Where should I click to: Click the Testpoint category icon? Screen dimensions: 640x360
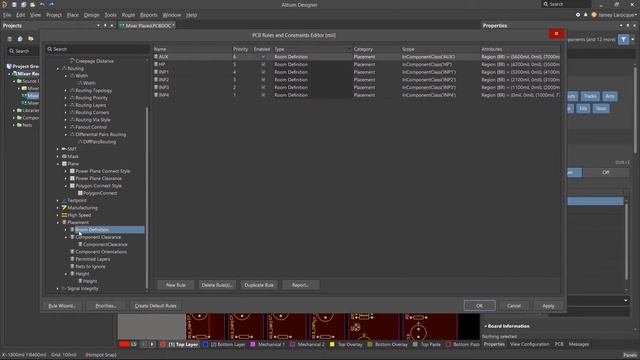click(64, 200)
